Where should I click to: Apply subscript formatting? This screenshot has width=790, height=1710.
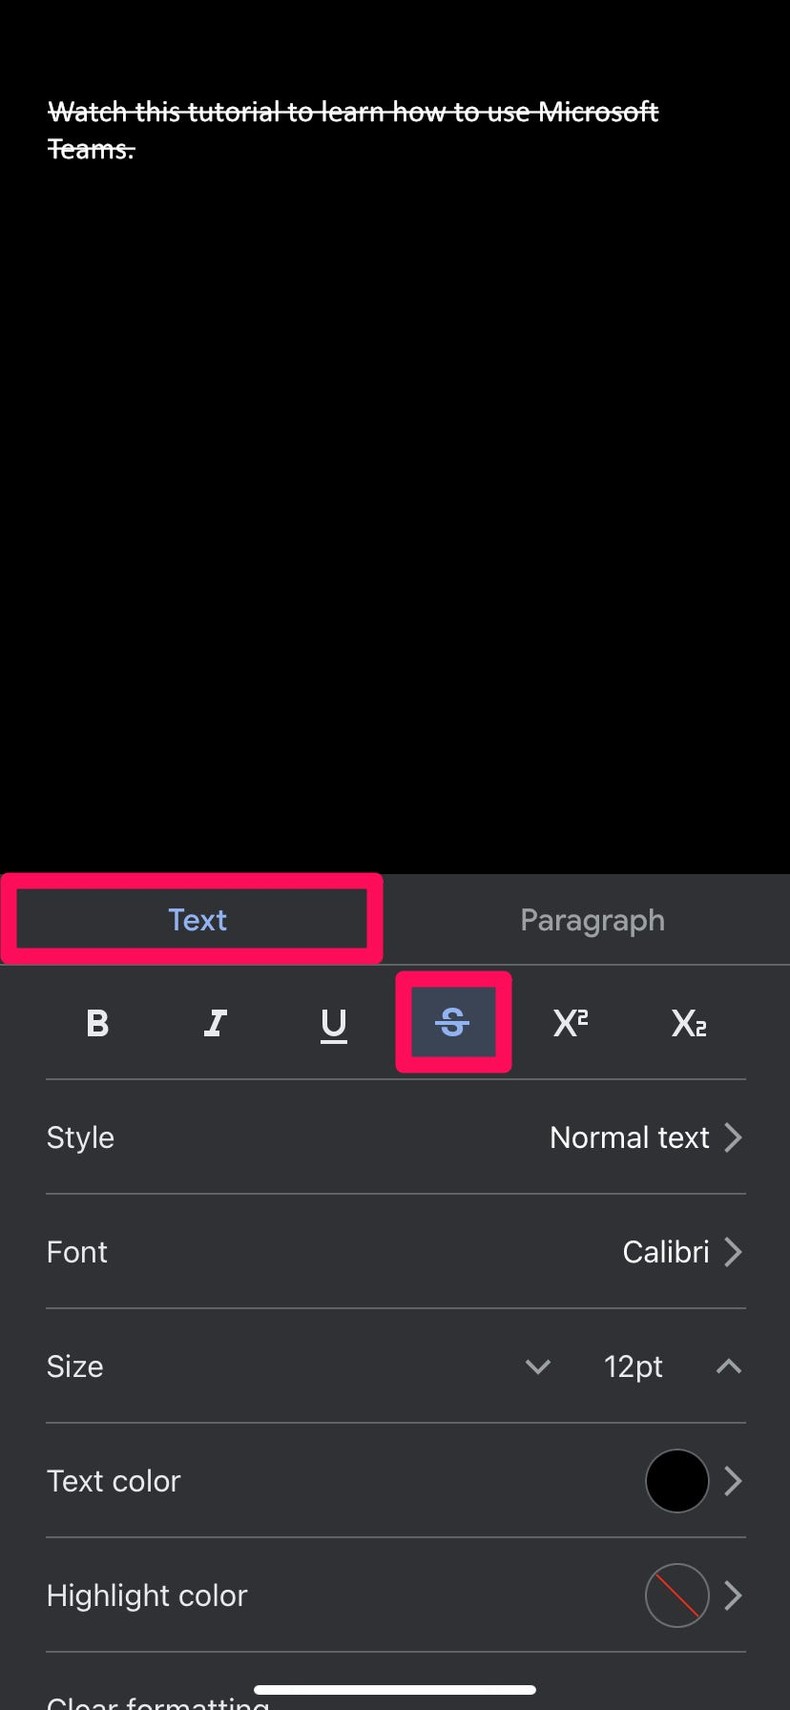(688, 1022)
